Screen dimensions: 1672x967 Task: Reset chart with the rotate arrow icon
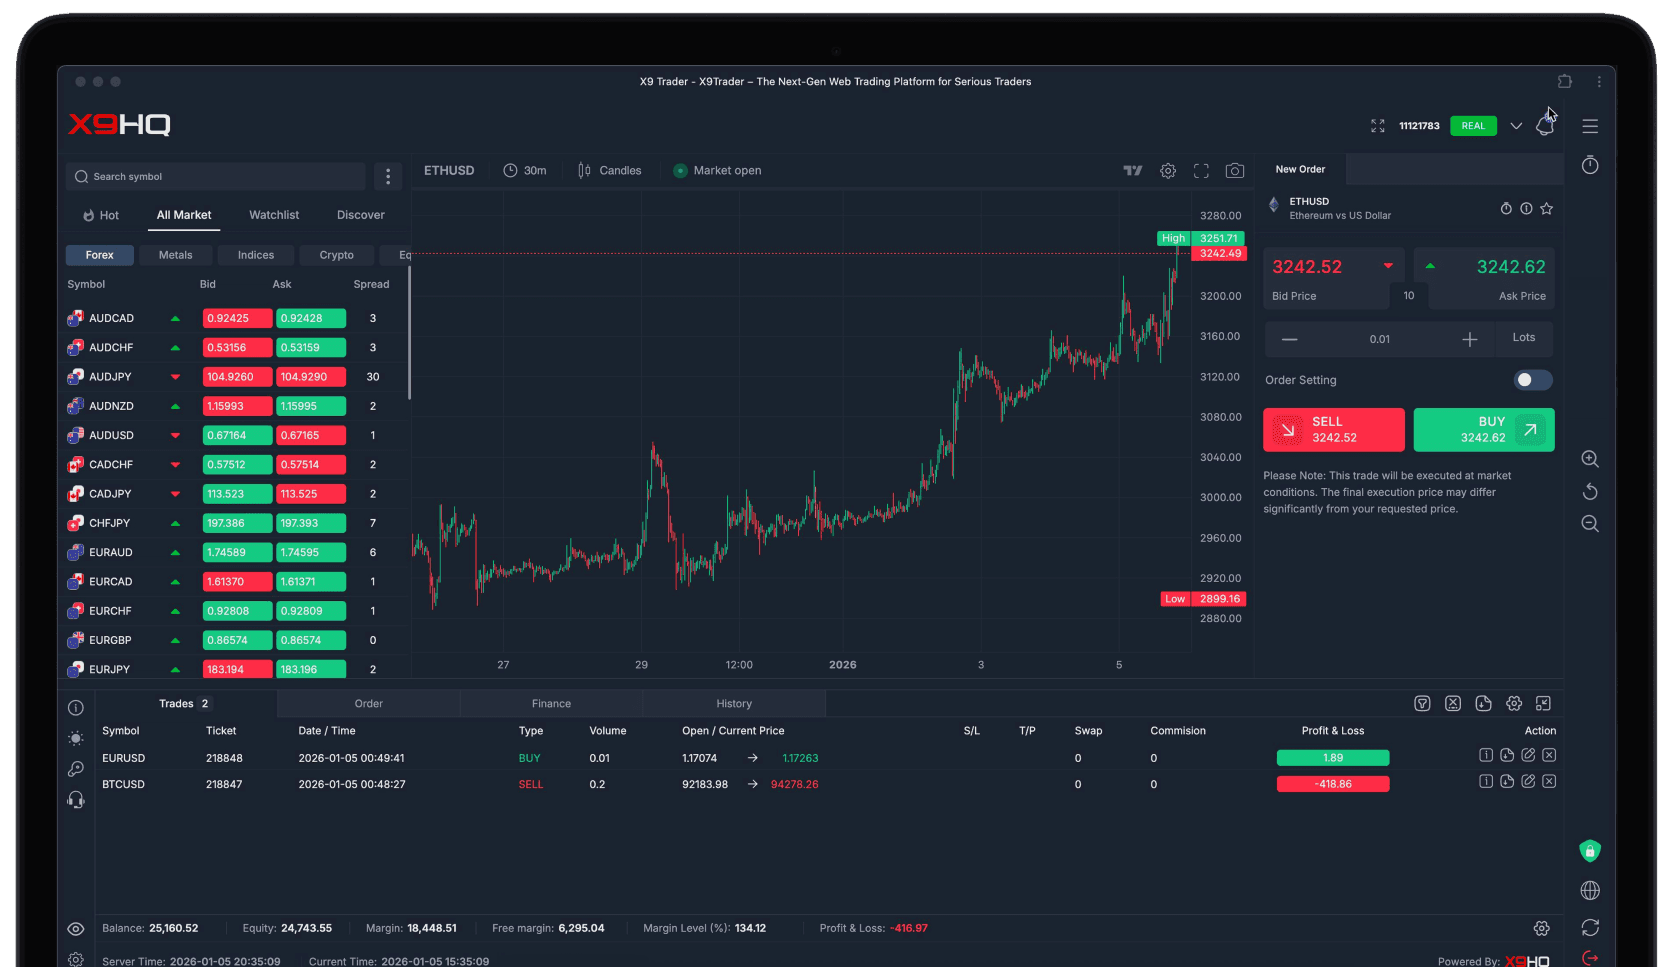coord(1590,491)
